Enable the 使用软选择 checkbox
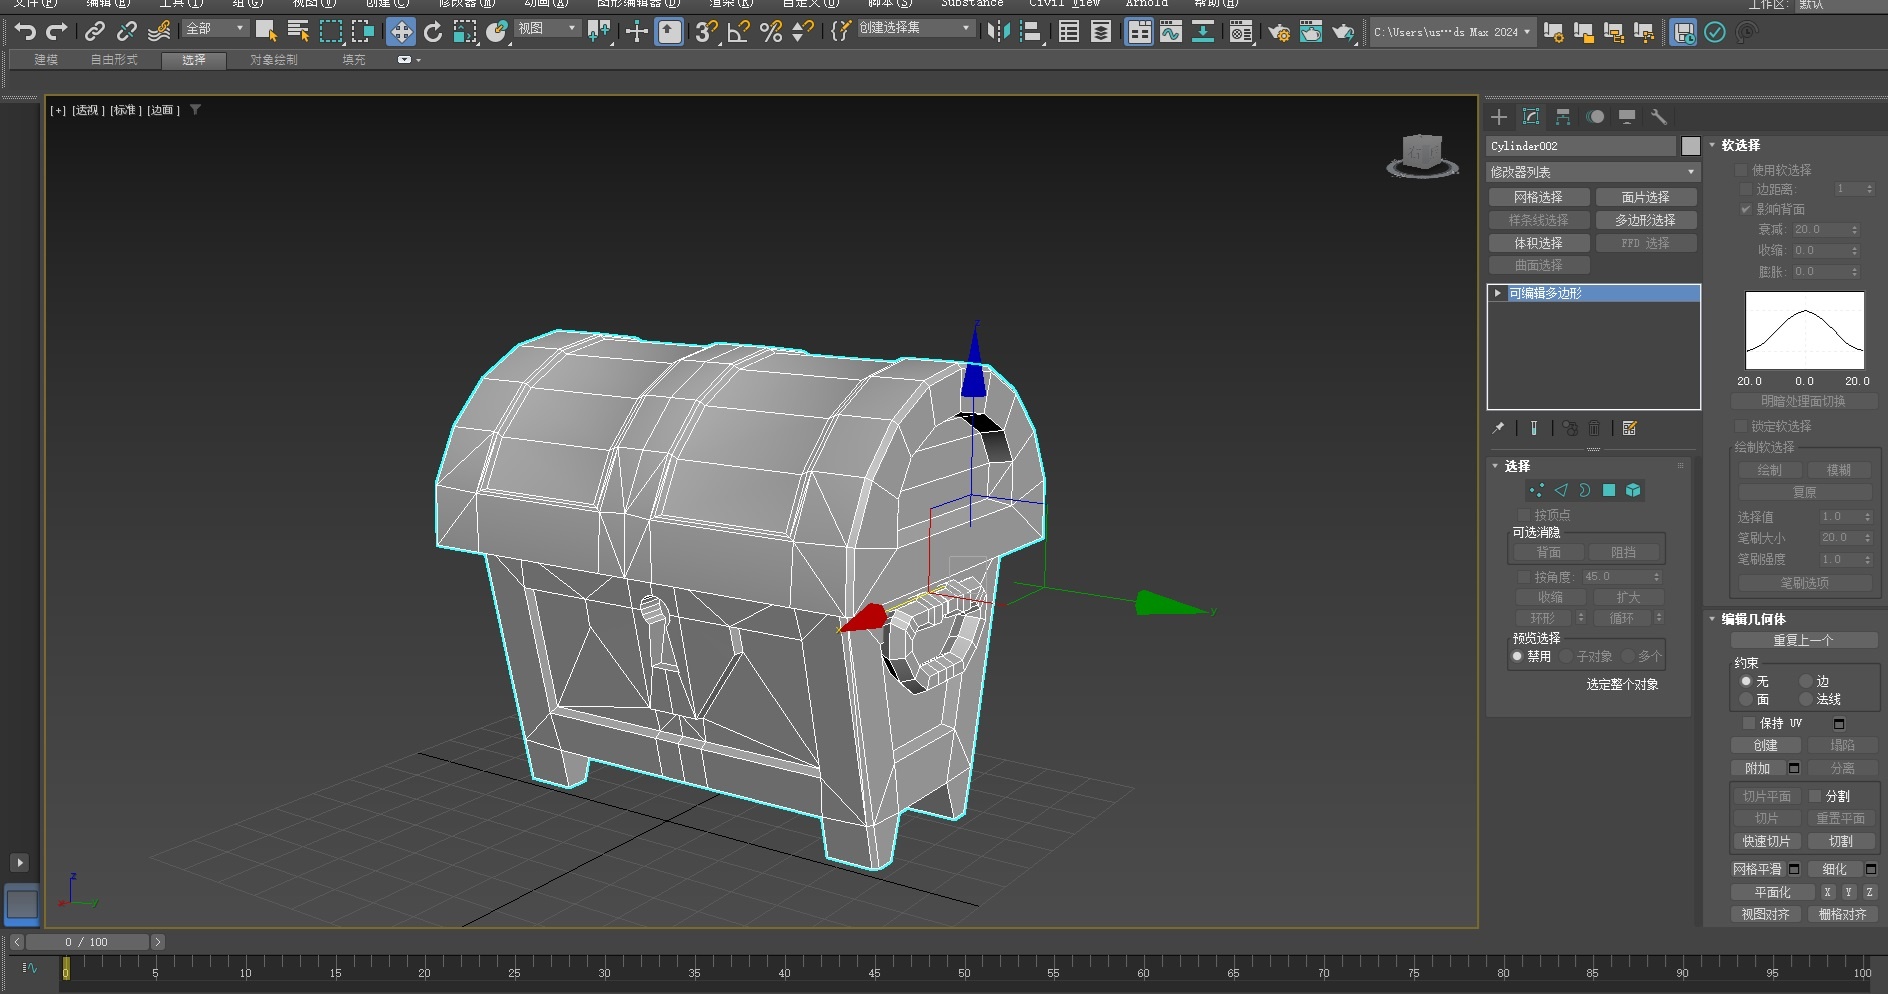Image resolution: width=1888 pixels, height=994 pixels. pyautogui.click(x=1741, y=170)
